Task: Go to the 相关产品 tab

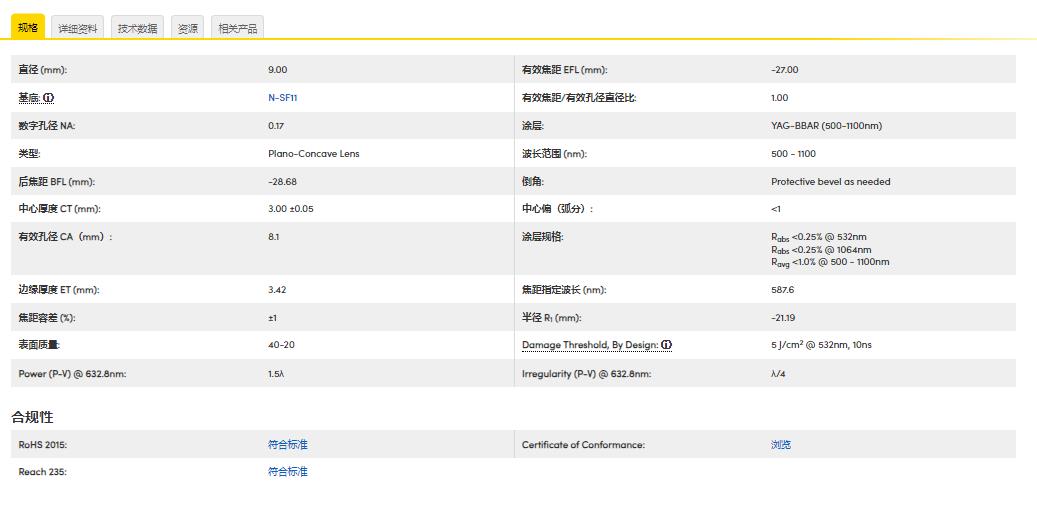Action: pyautogui.click(x=237, y=28)
